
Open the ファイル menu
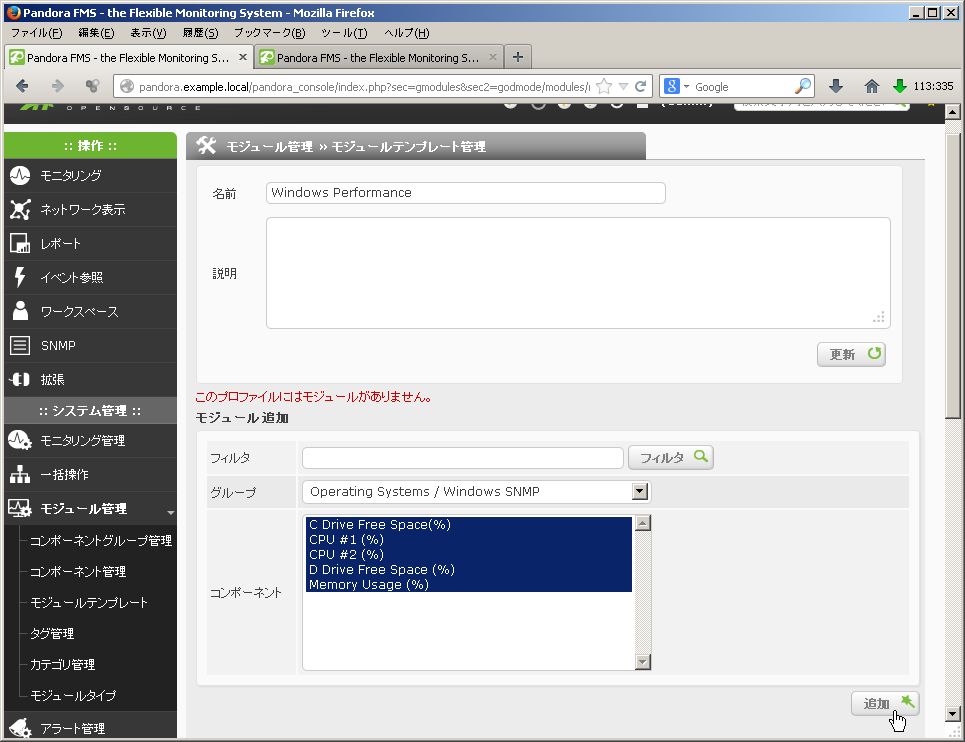(37, 33)
